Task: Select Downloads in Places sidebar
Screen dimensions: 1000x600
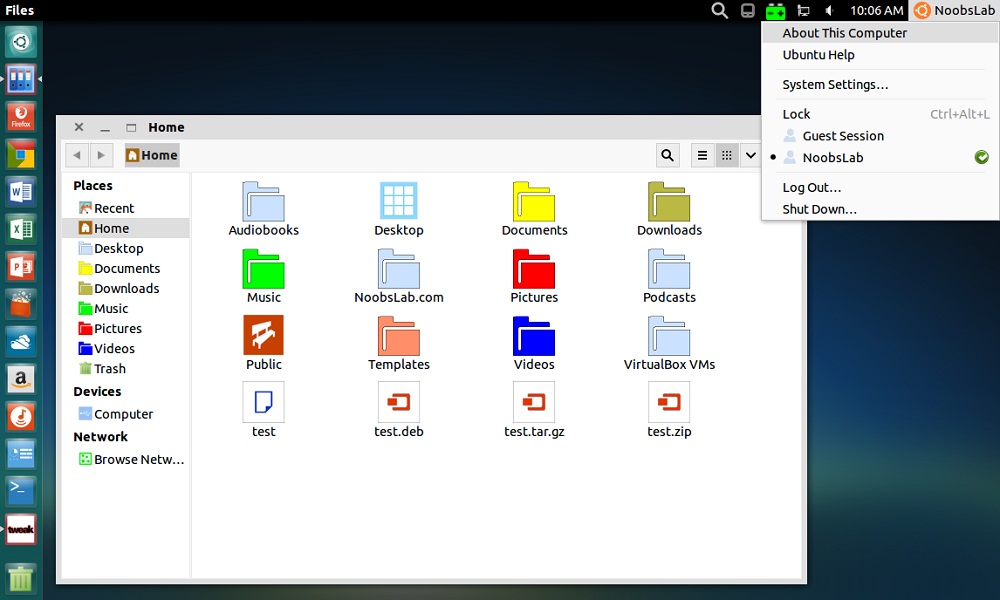Action: click(126, 288)
